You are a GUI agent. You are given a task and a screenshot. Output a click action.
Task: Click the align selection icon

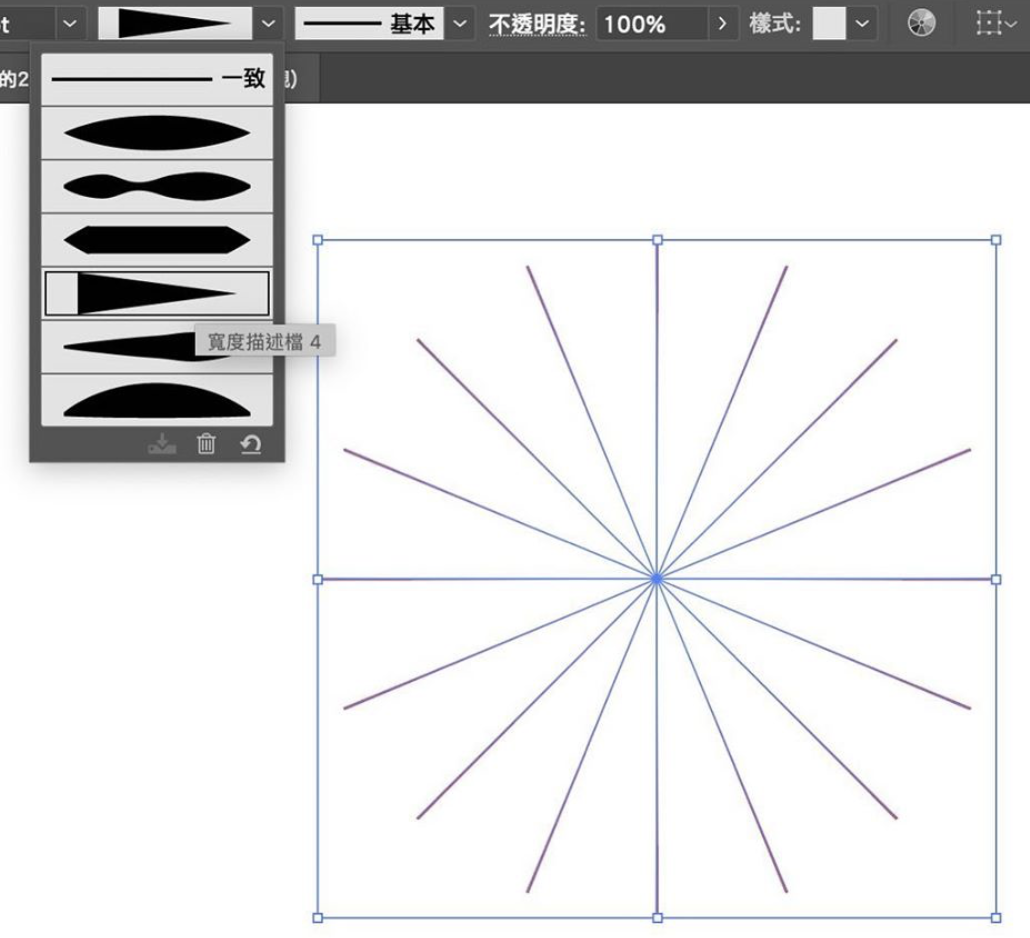(x=989, y=24)
